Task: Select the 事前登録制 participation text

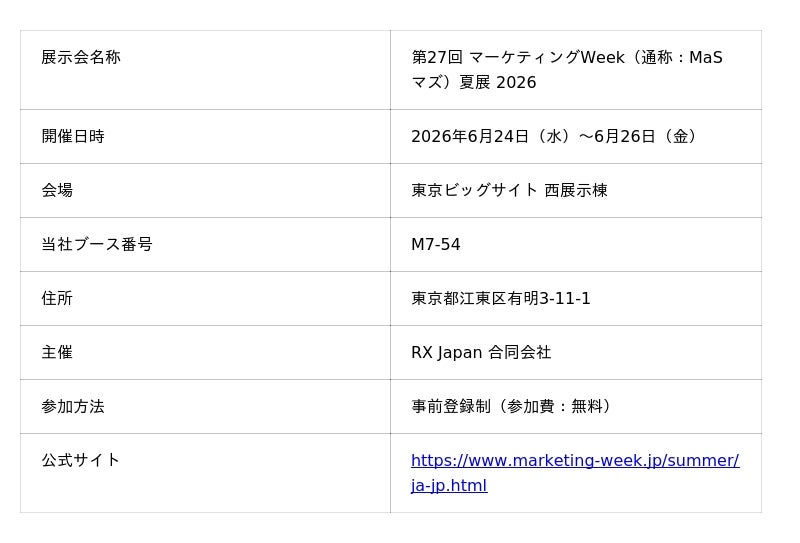Action: [x=451, y=407]
